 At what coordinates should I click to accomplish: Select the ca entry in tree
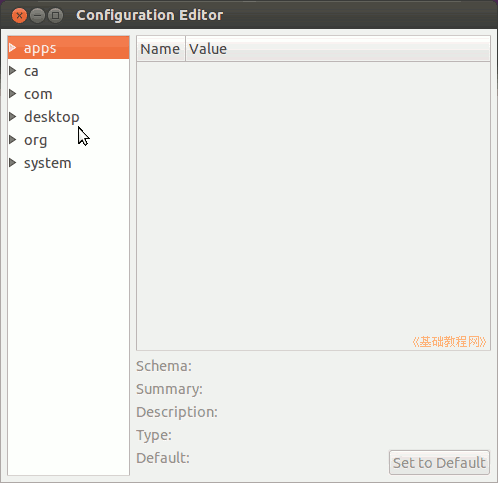click(x=68, y=71)
